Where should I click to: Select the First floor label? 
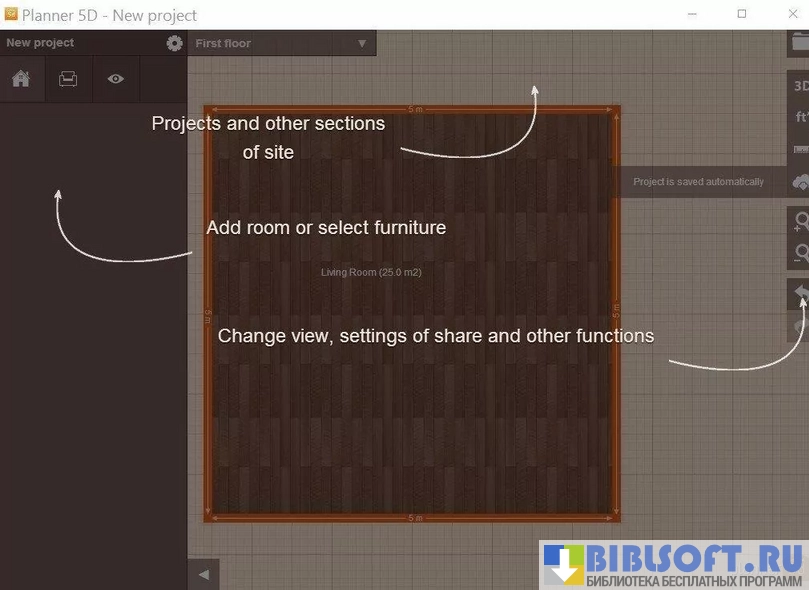click(223, 44)
